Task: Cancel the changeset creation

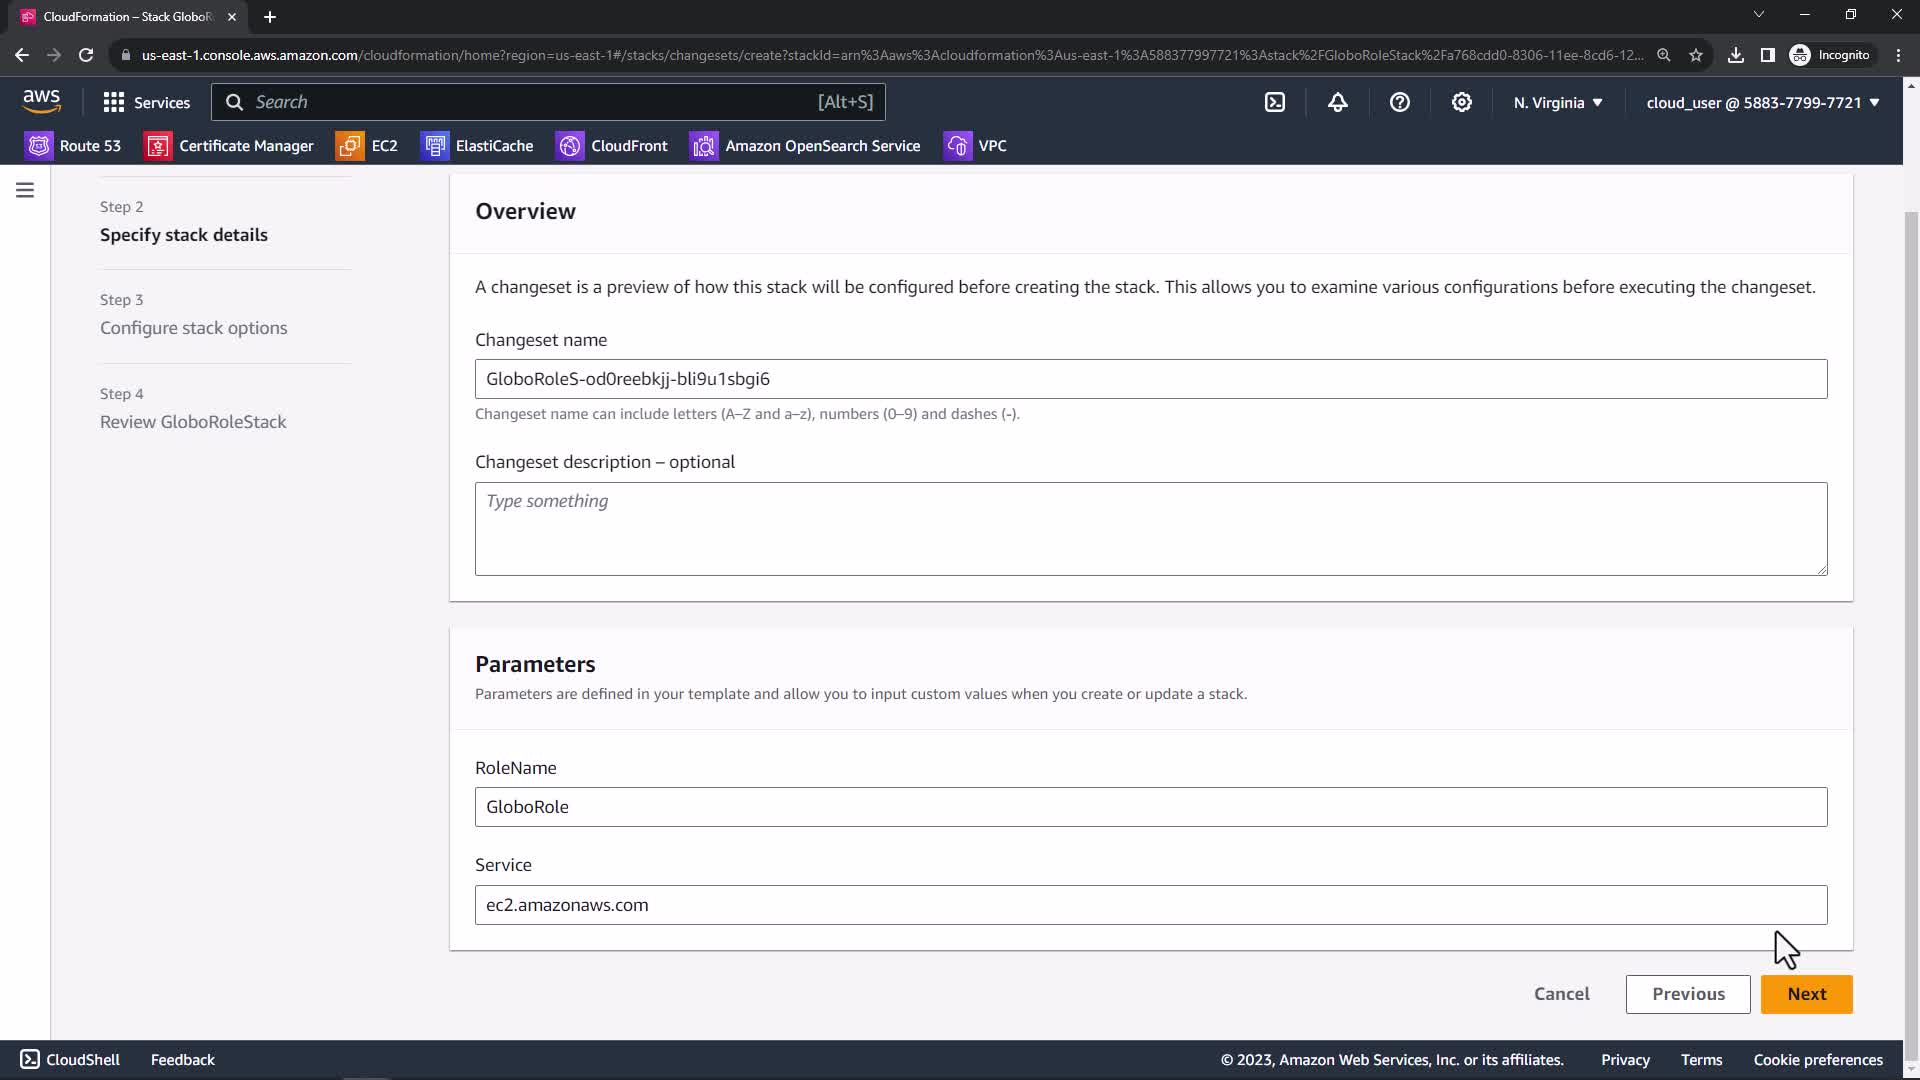Action: point(1561,994)
